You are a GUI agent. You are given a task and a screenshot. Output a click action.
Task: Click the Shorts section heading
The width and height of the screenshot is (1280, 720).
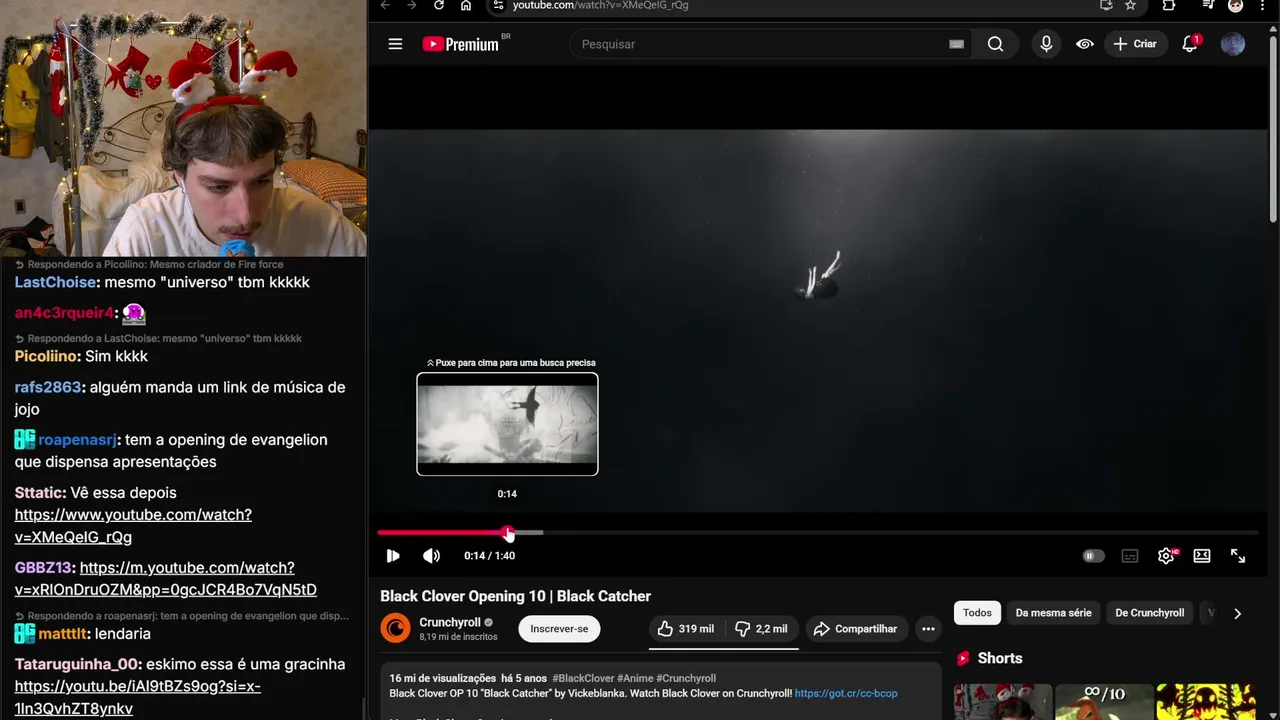coord(1000,658)
